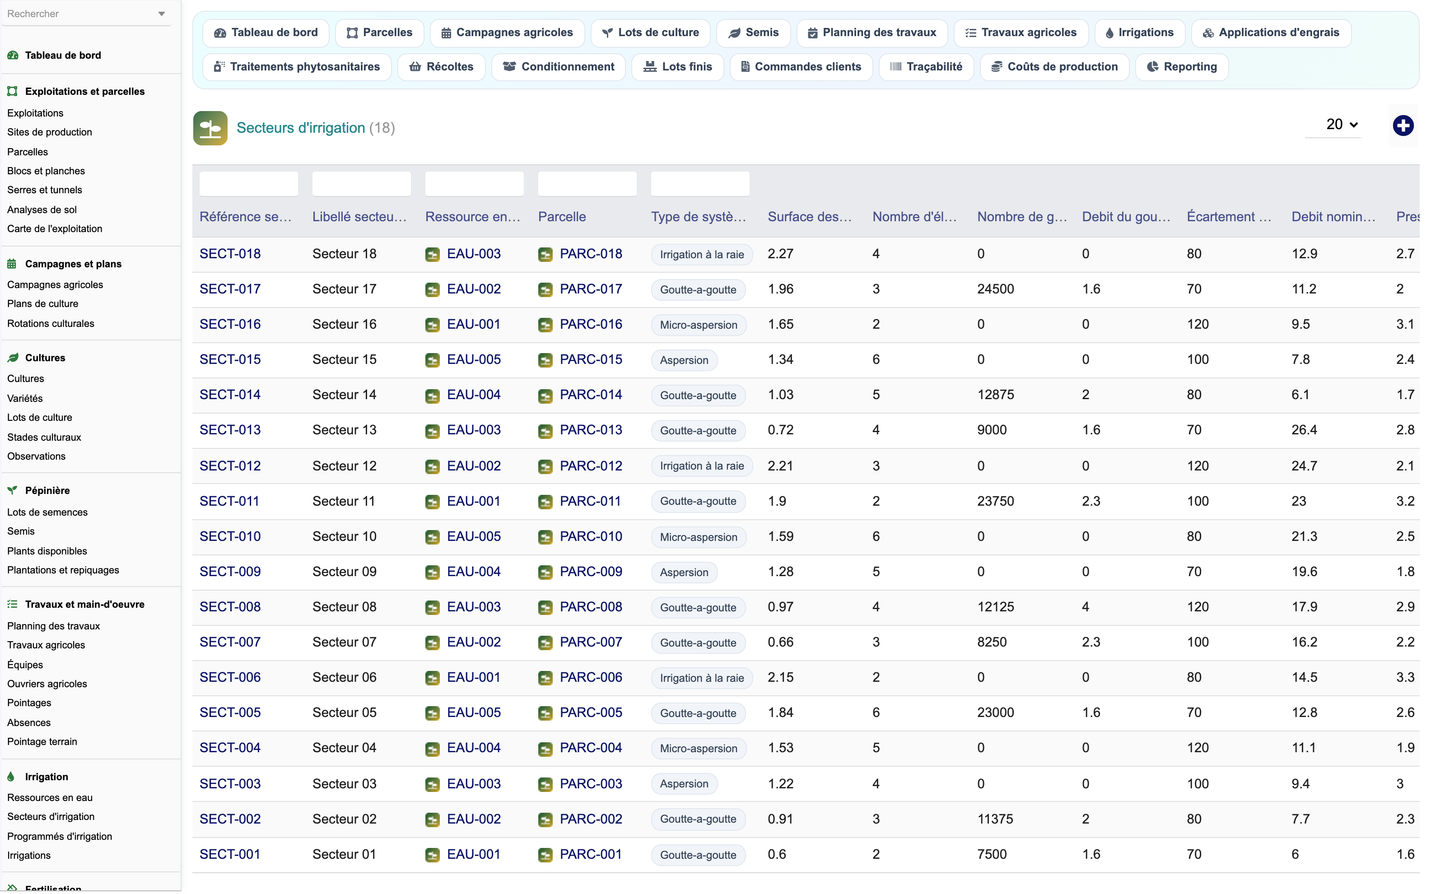Viewport: 1445px width, 894px height.
Task: Click the Pépinière sprout icon in sidebar
Action: [12, 491]
